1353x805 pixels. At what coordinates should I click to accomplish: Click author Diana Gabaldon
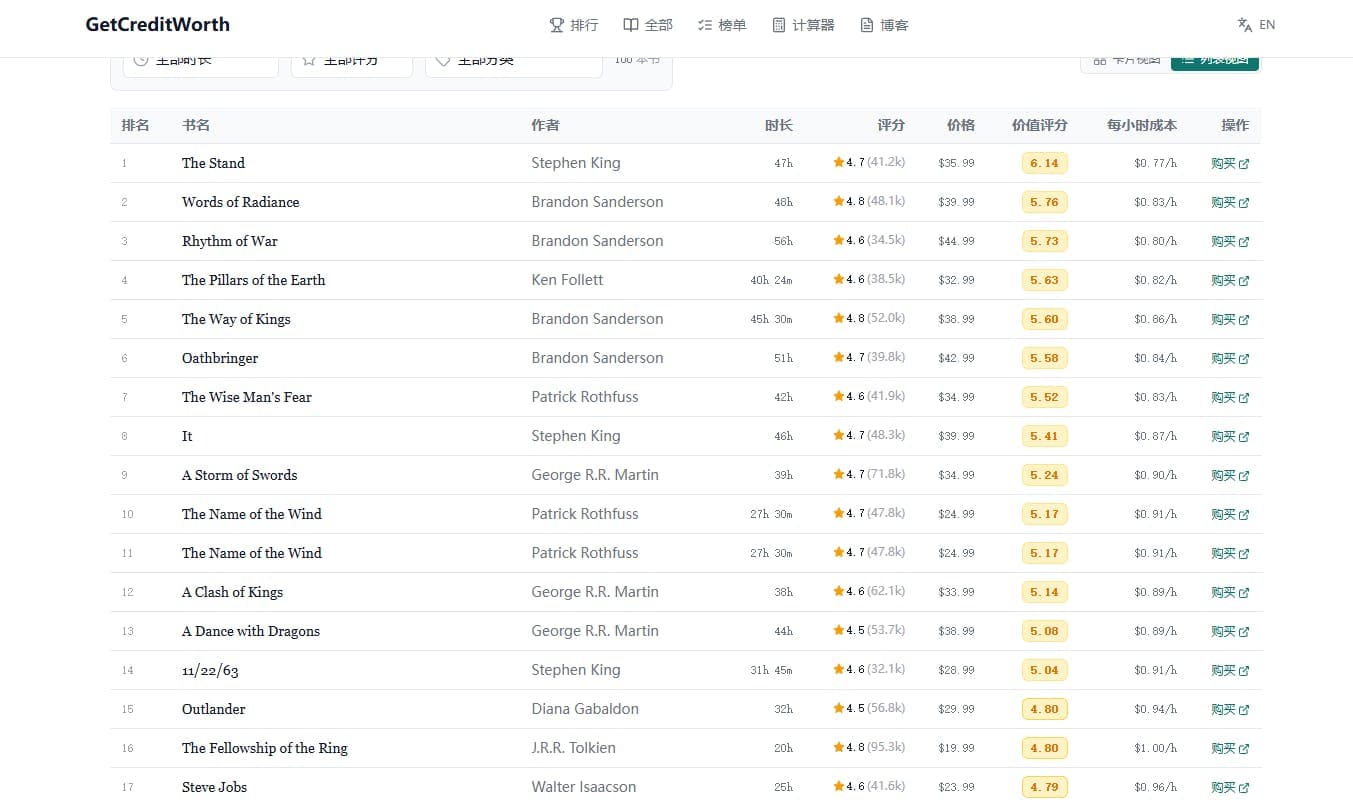[x=585, y=709]
